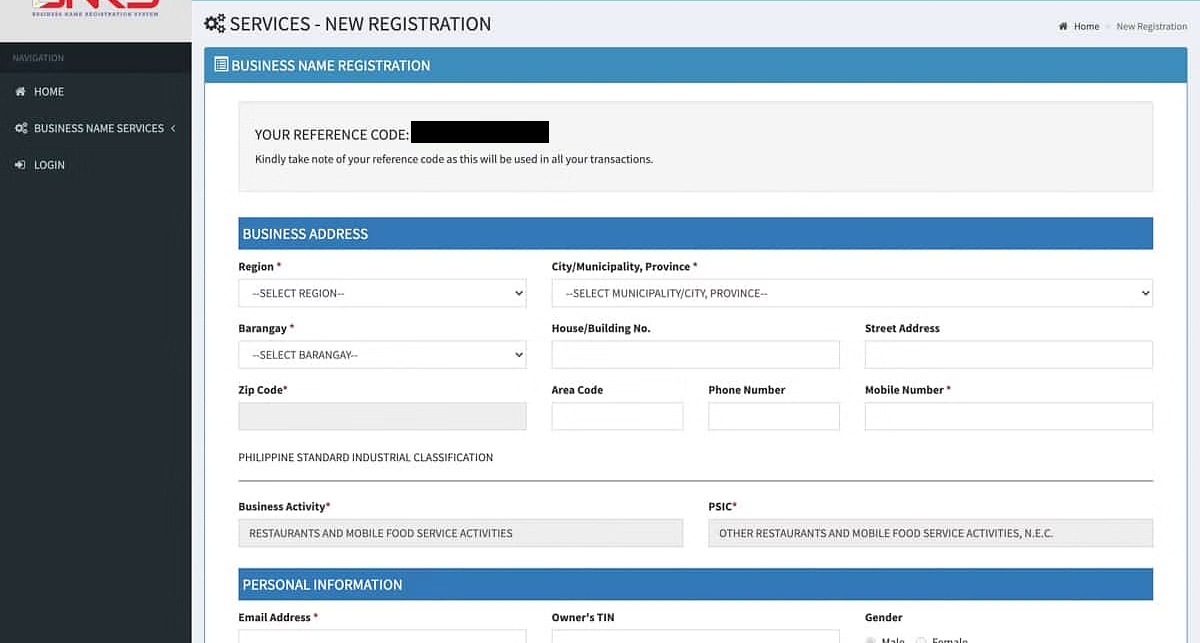Click the Home breadcrumb link
1200x643 pixels.
click(1086, 26)
